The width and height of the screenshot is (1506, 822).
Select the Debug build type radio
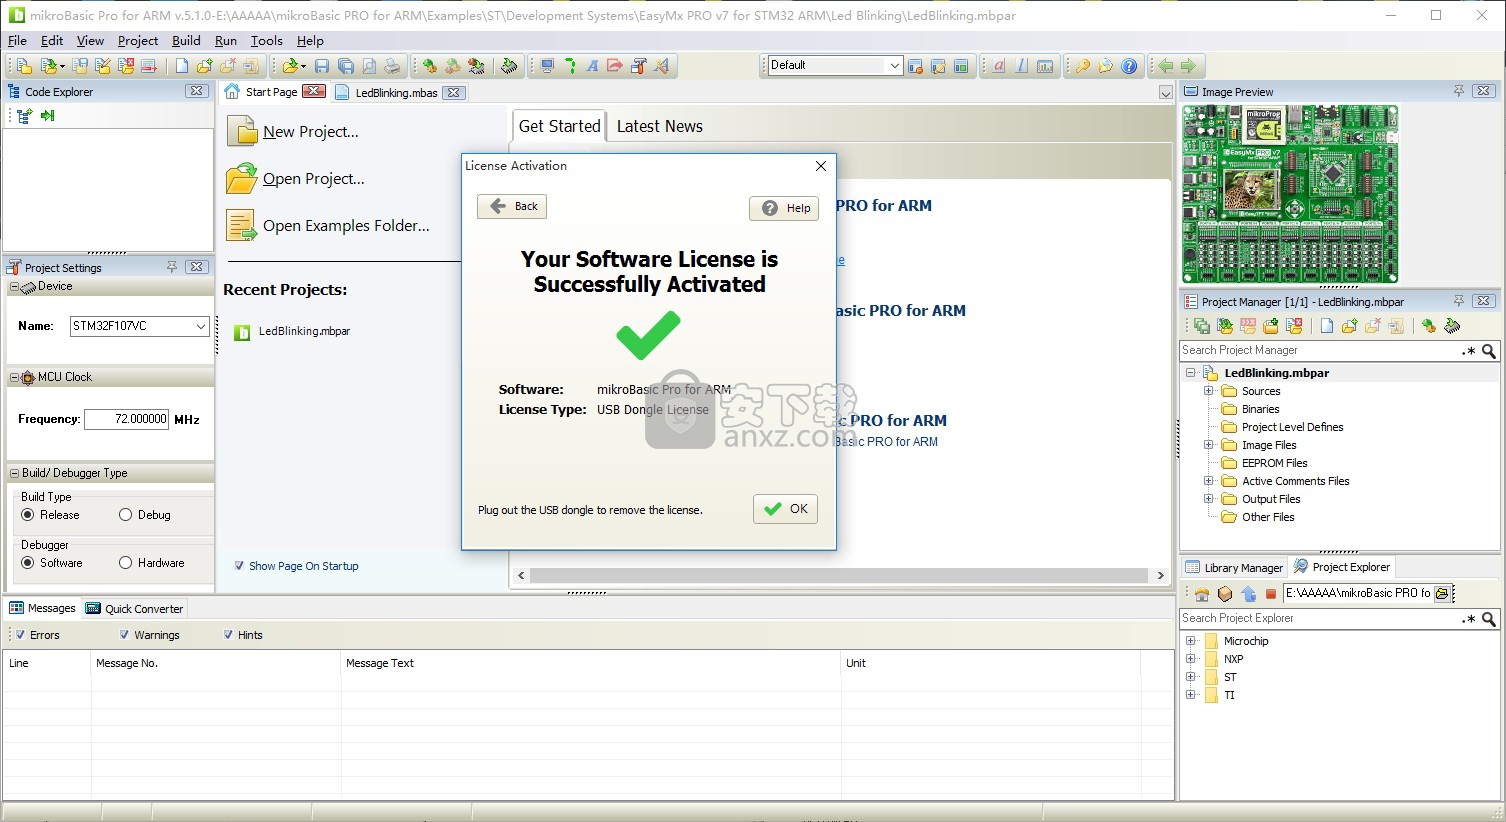point(125,515)
